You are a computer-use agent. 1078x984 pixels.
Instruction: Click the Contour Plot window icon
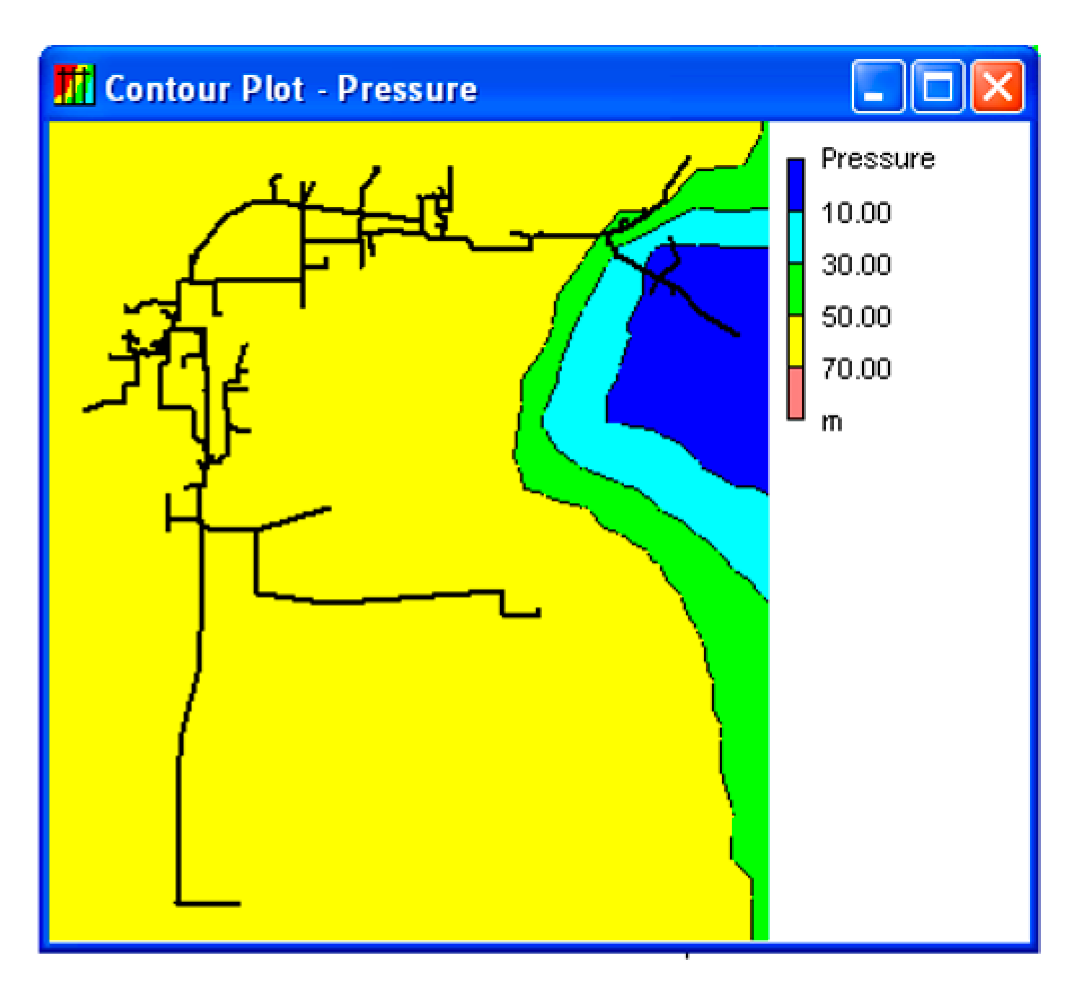click(74, 86)
